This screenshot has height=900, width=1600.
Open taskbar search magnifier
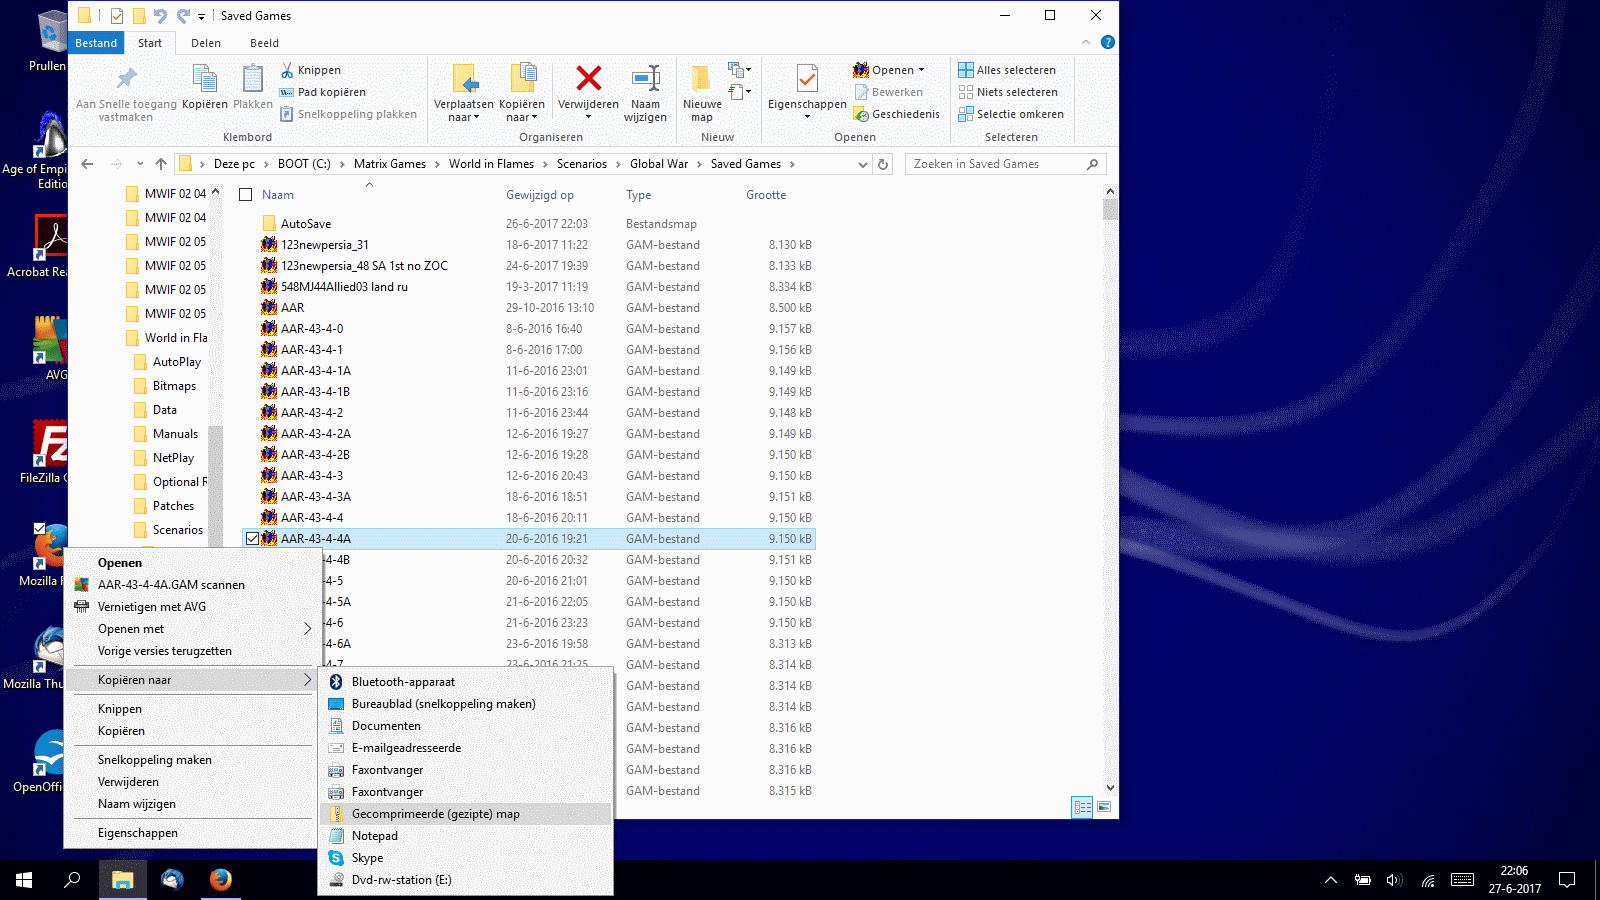pos(72,880)
